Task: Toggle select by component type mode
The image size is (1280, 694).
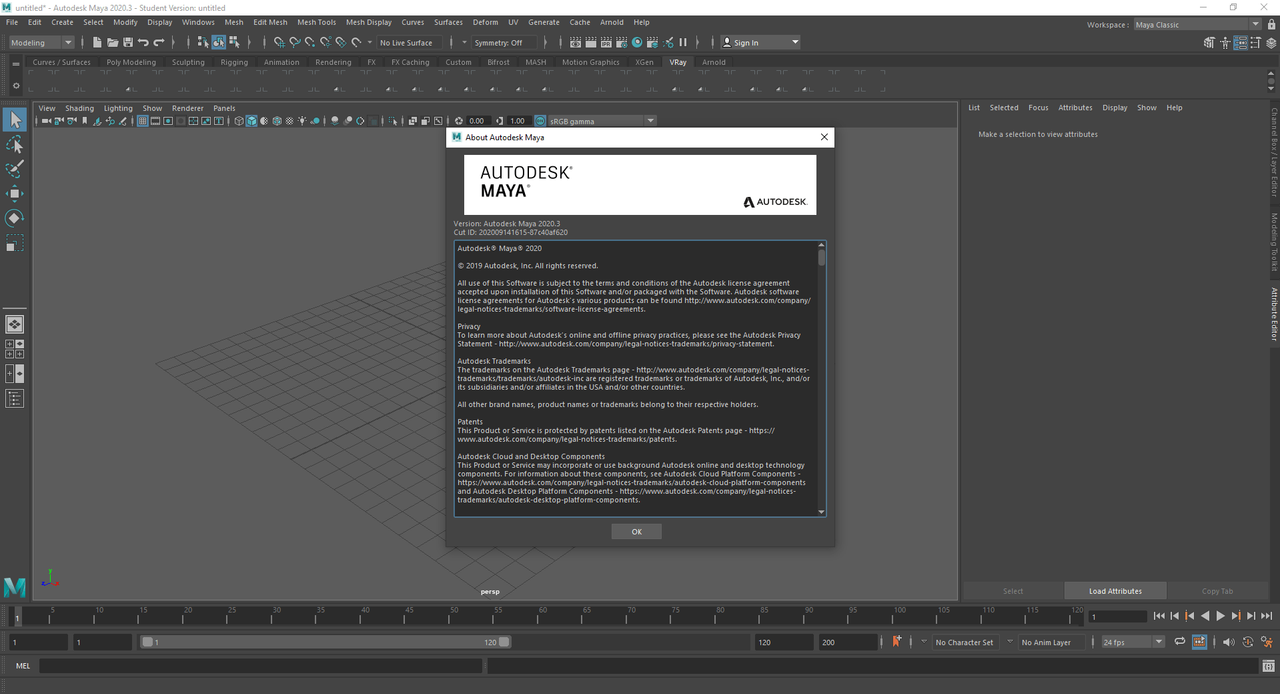Action: pyautogui.click(x=234, y=42)
